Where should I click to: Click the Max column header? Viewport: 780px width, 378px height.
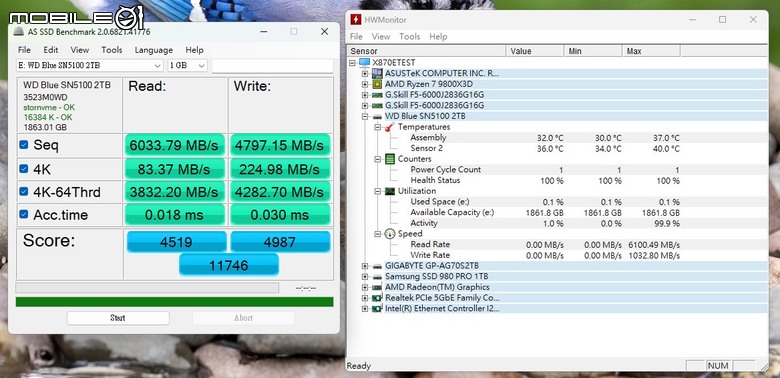pyautogui.click(x=651, y=51)
